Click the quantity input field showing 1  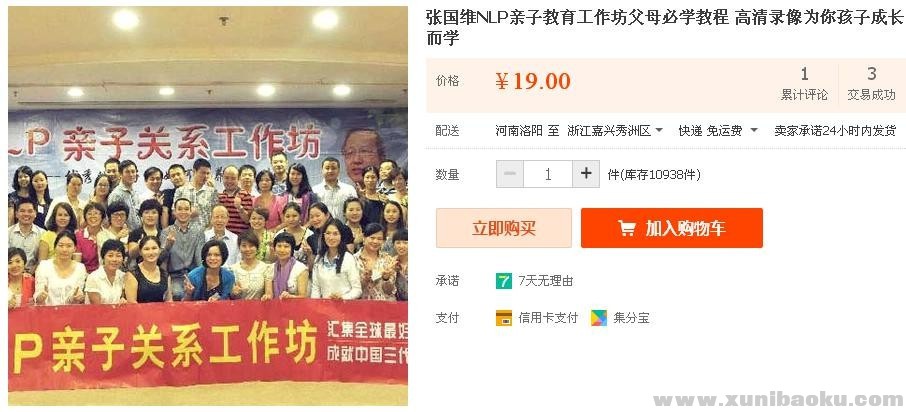point(548,174)
